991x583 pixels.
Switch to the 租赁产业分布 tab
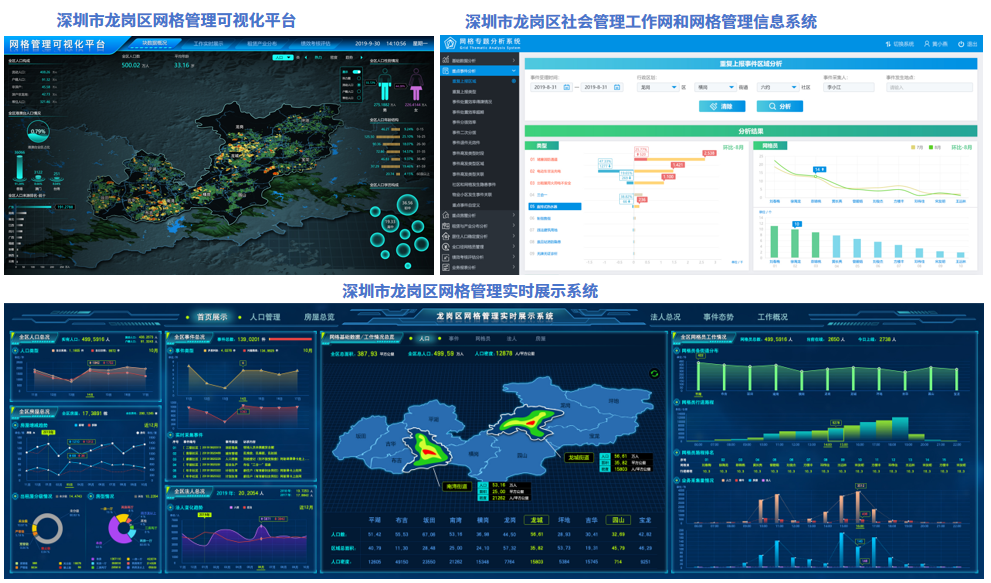[x=262, y=44]
